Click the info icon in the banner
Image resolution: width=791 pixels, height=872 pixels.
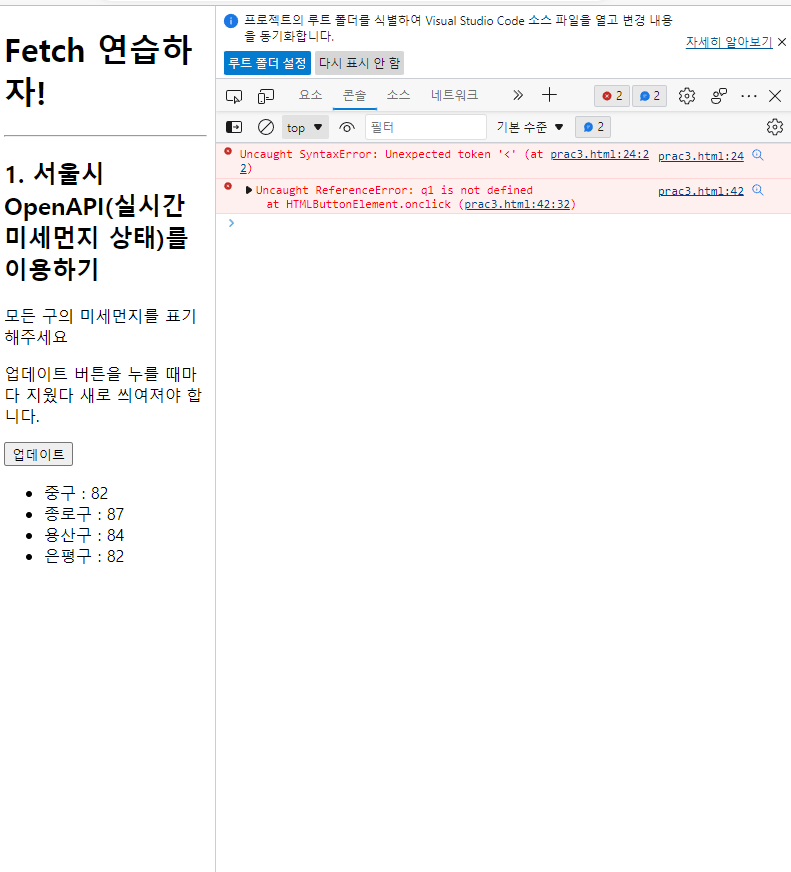coord(231,21)
